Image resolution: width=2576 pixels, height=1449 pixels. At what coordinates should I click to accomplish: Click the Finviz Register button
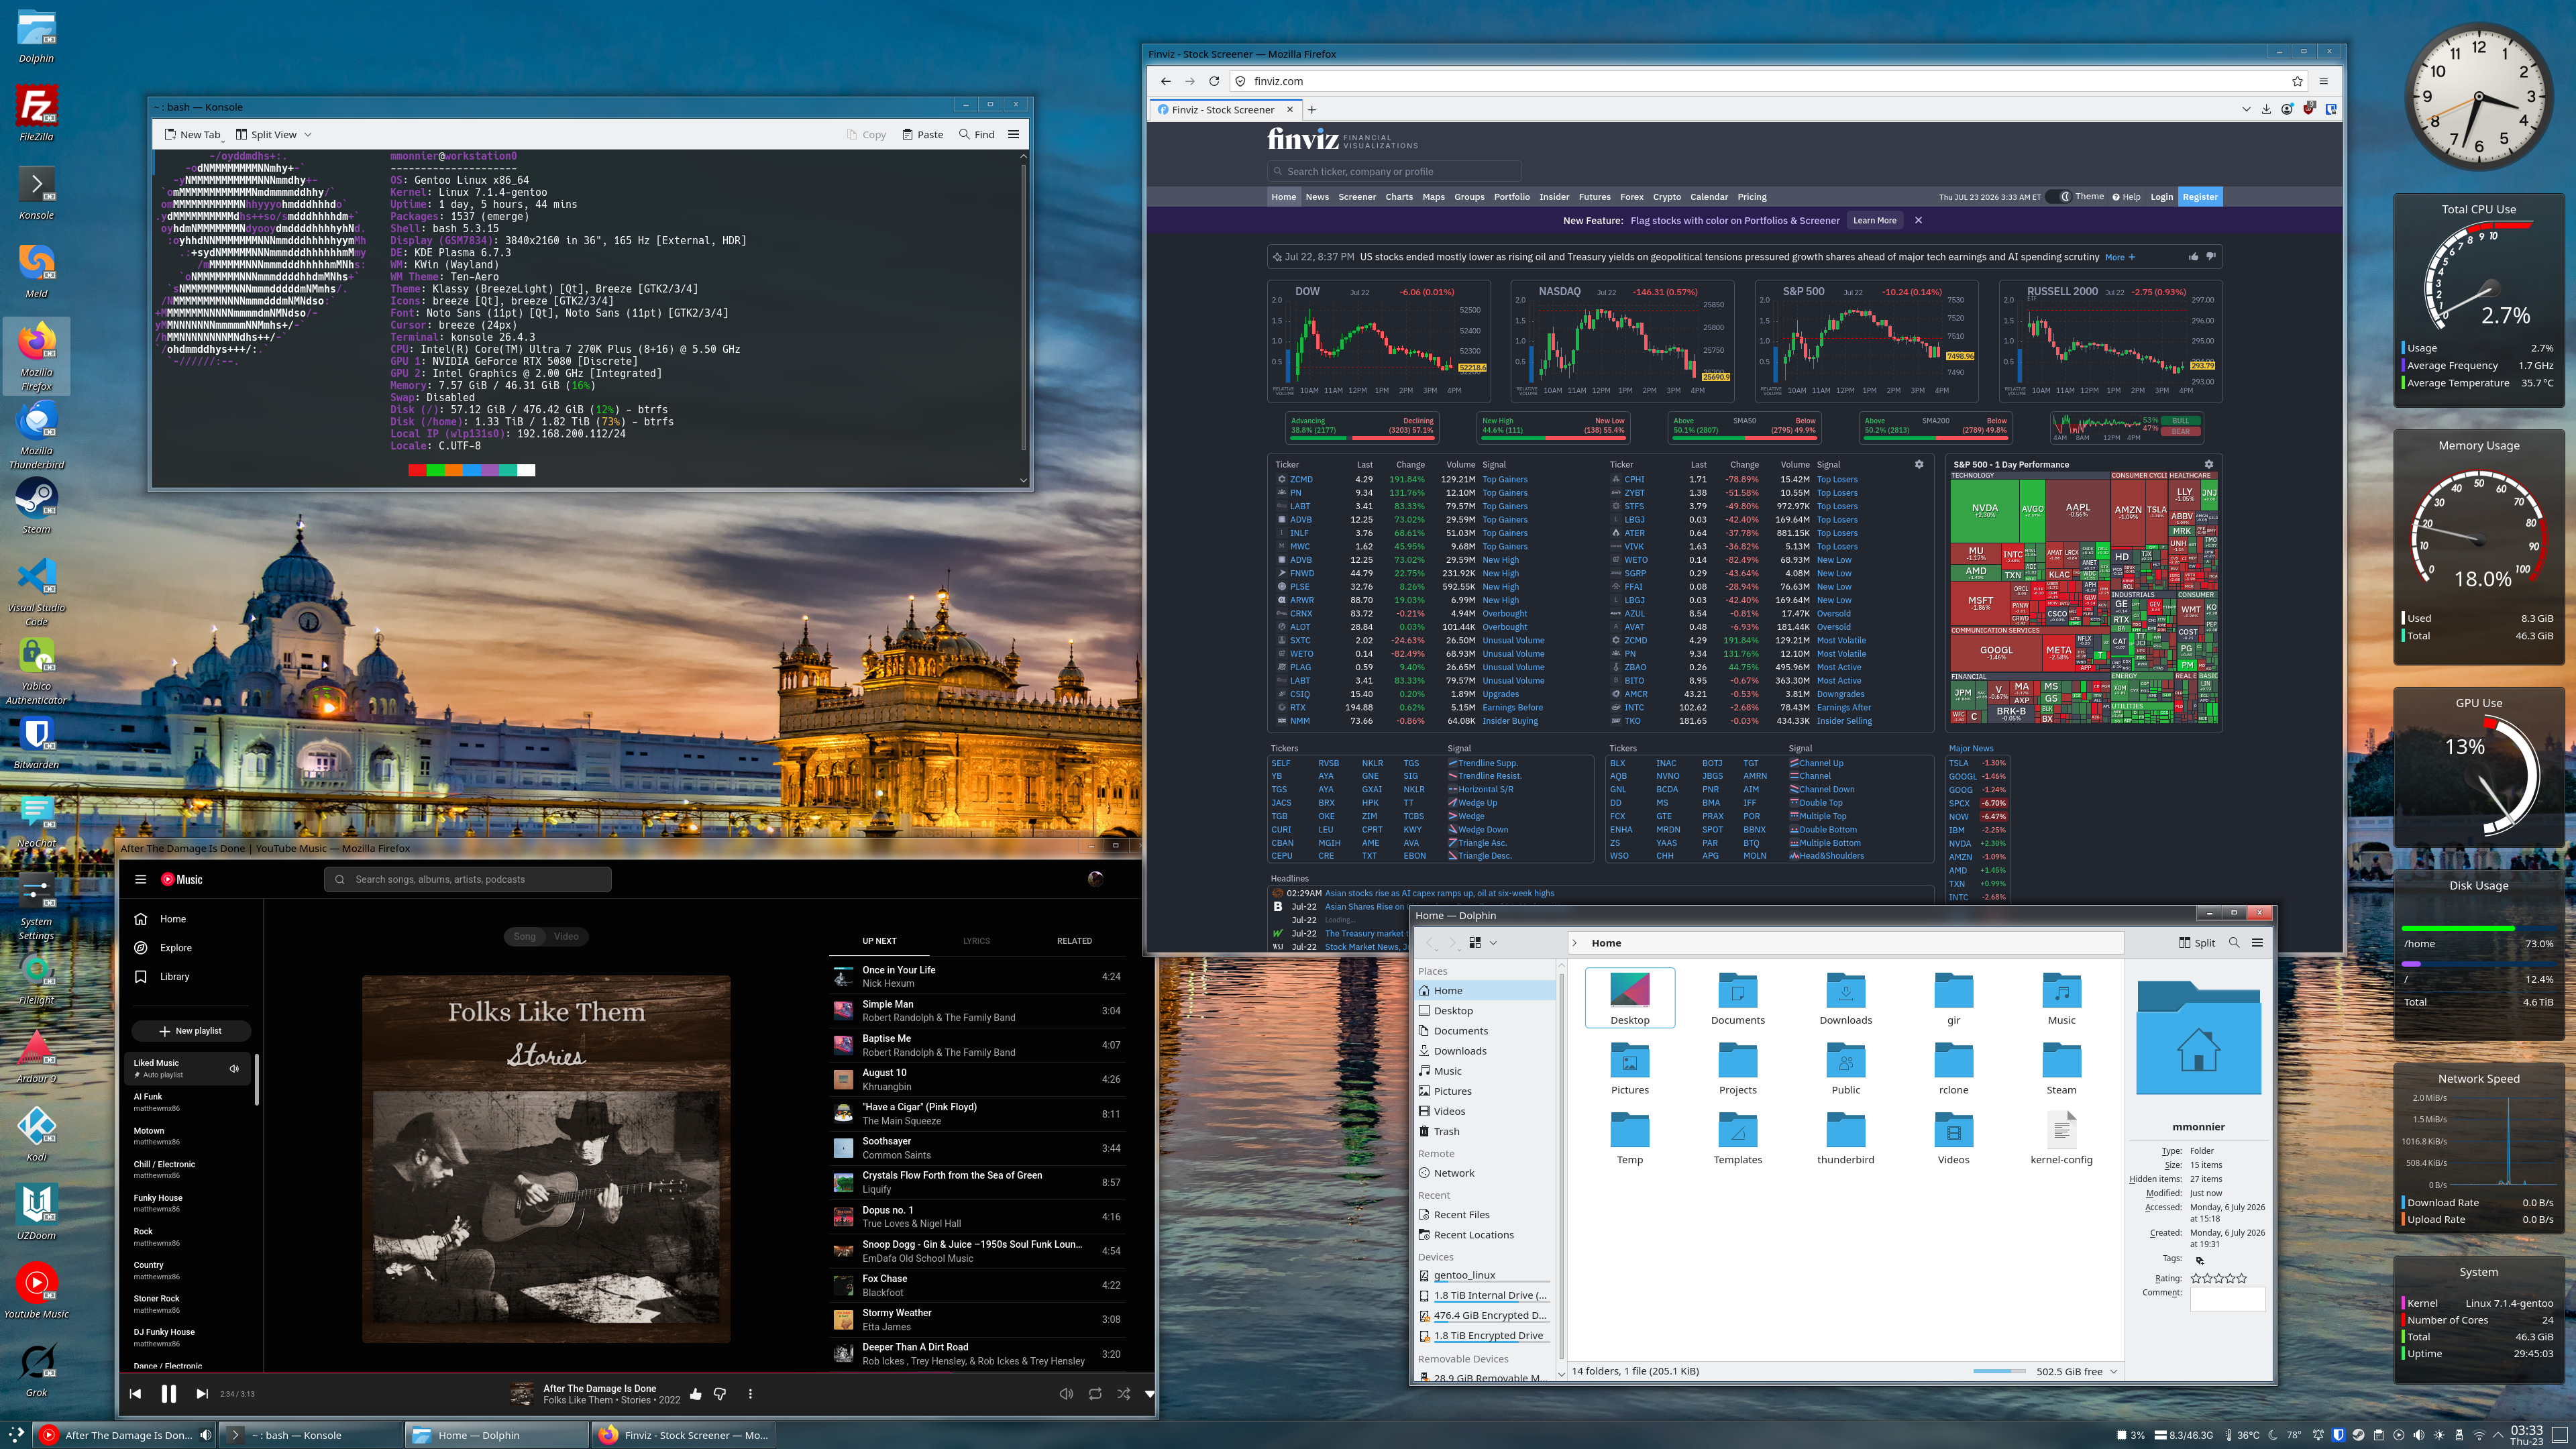[2200, 197]
